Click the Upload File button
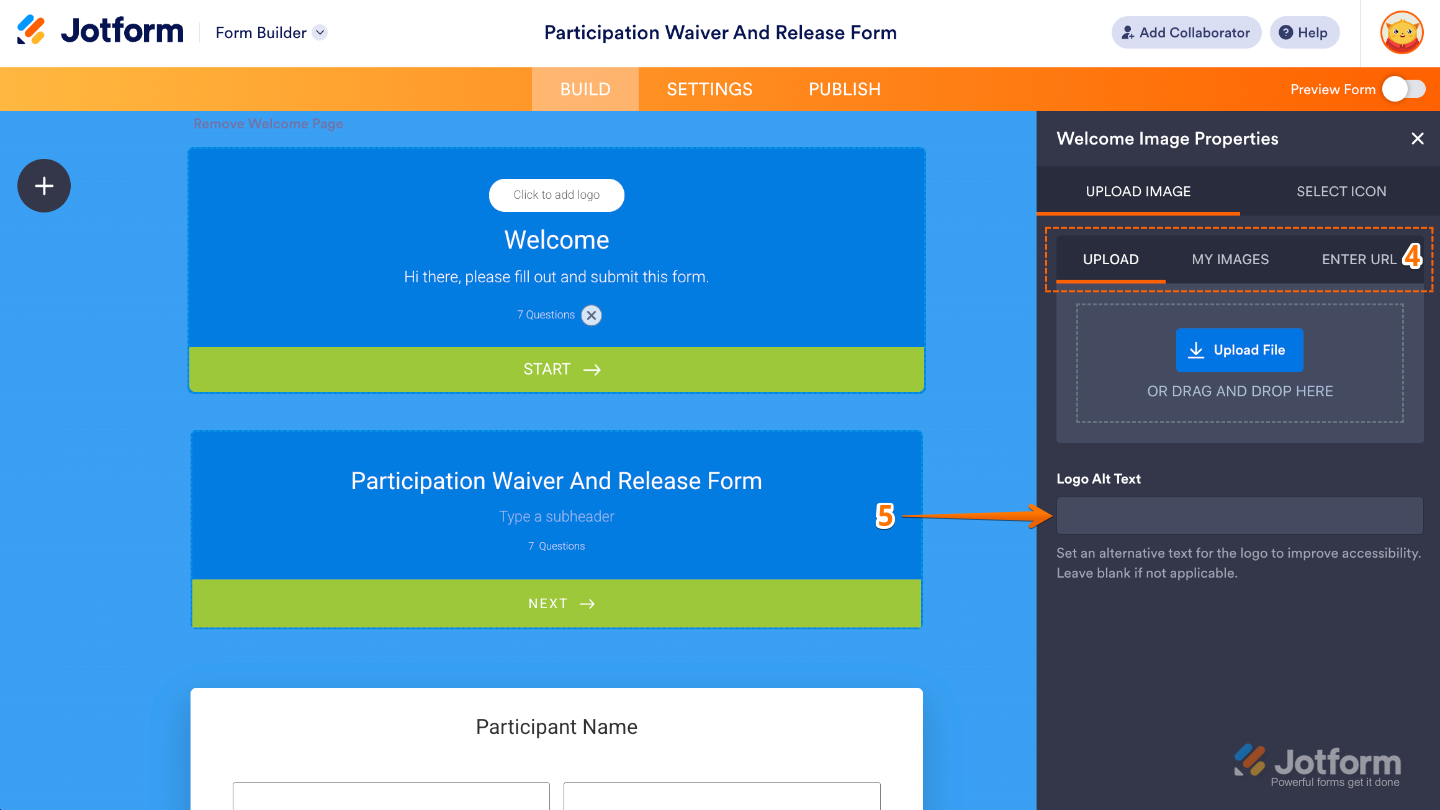 tap(1239, 350)
